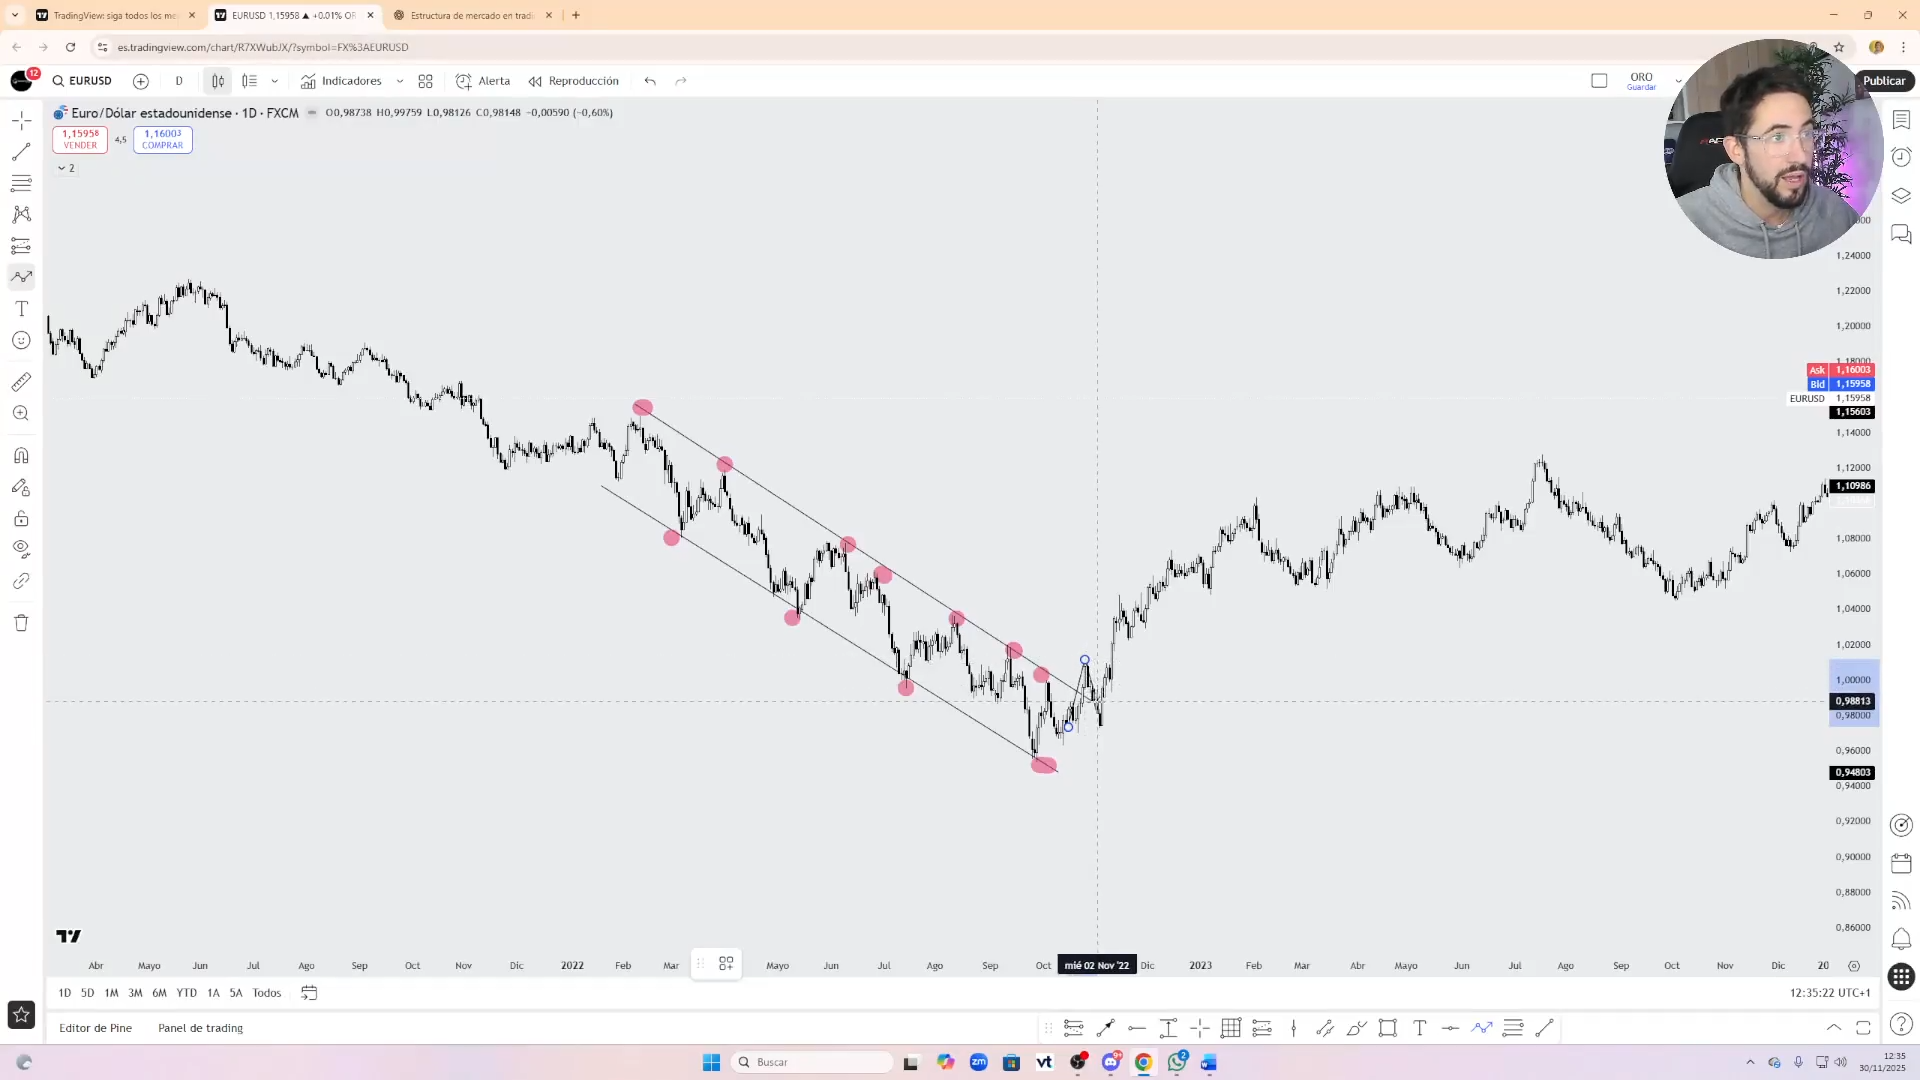This screenshot has height=1080, width=1920.
Task: Open the bar style chart icon
Action: (x=249, y=81)
